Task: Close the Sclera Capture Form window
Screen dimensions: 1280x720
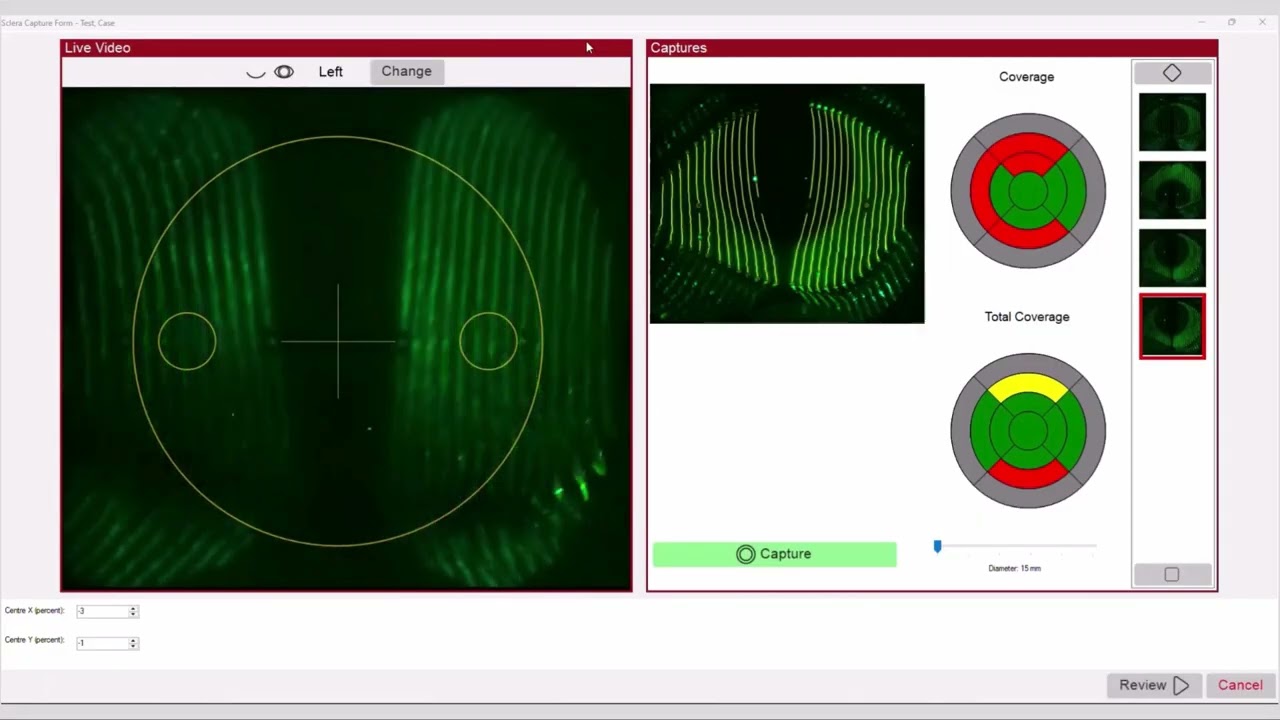Action: point(1262,22)
